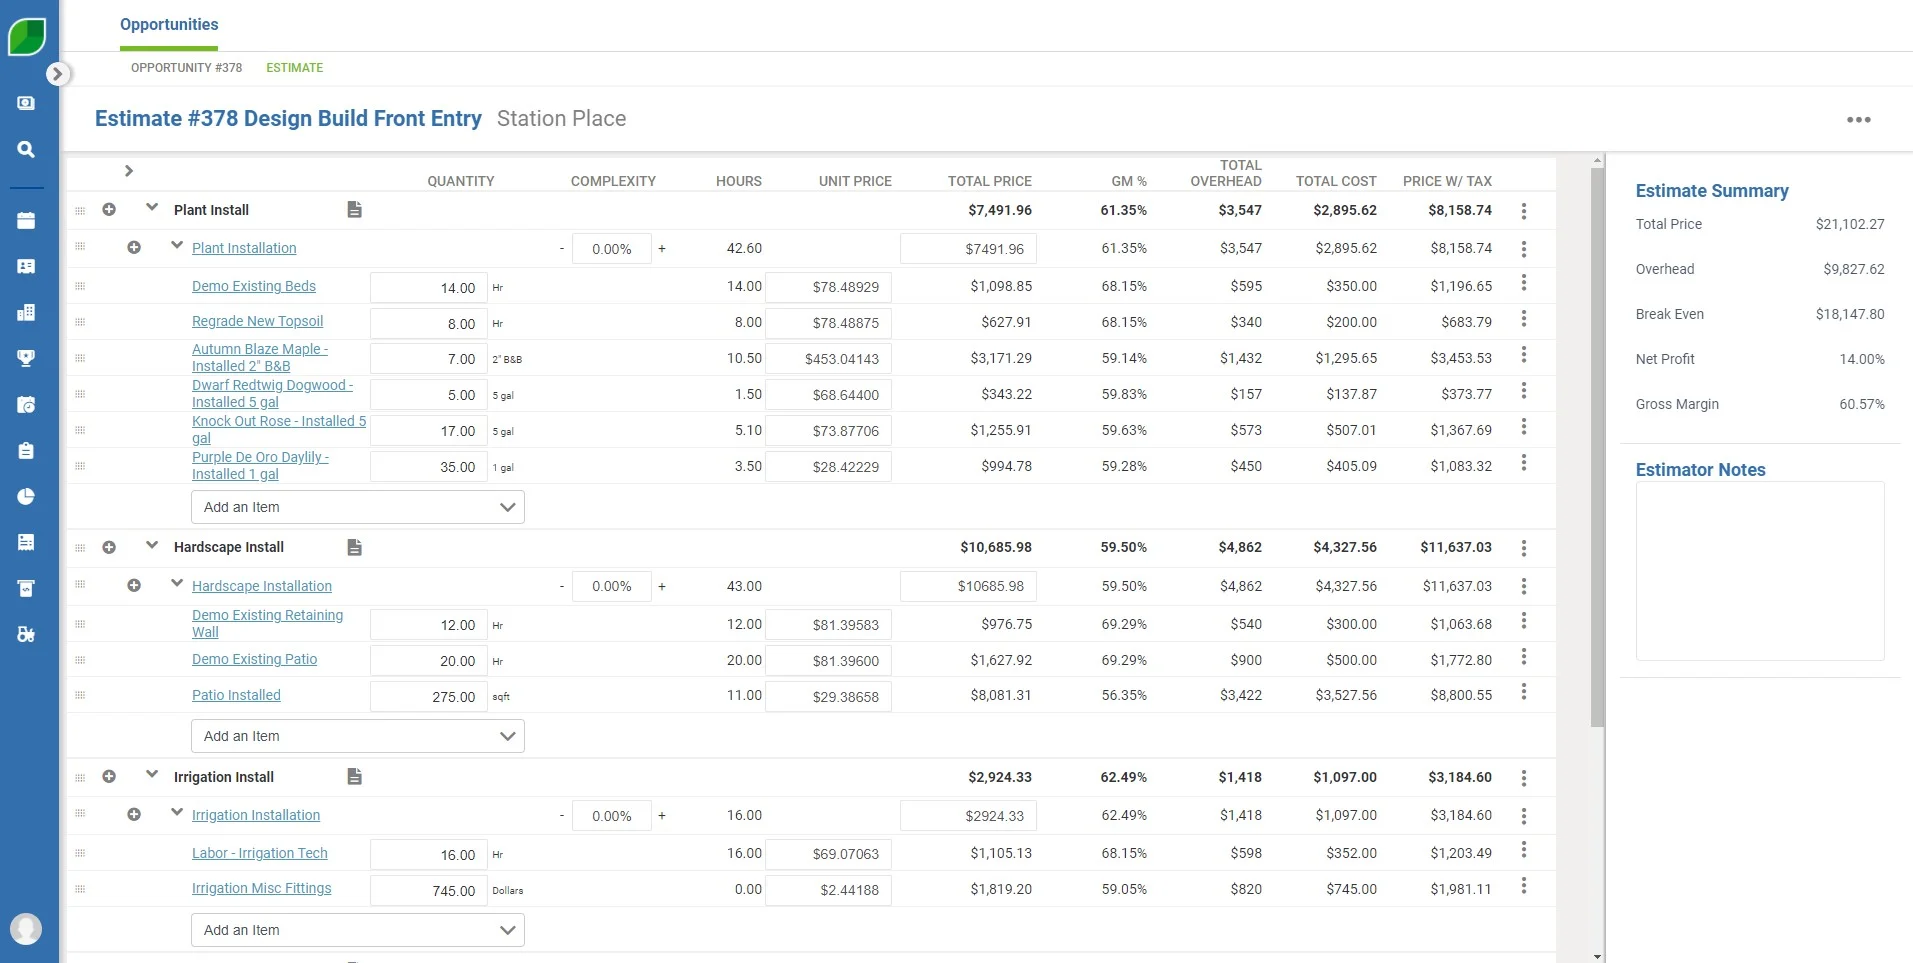Open the Demo Existing Patio item link
The image size is (1913, 963).
tap(254, 660)
